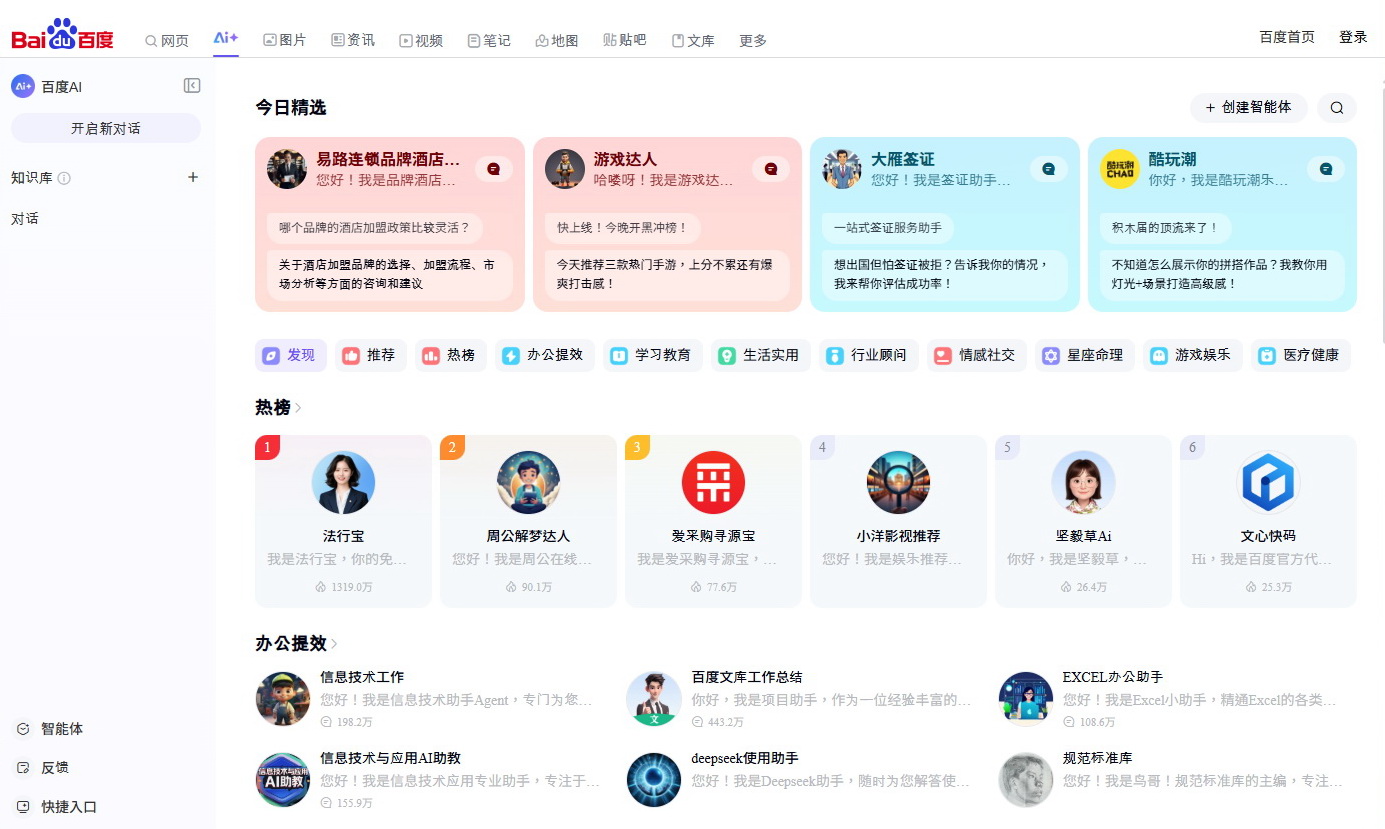Open 智能体 in sidebar
This screenshot has height=829, width=1385.
pos(50,729)
